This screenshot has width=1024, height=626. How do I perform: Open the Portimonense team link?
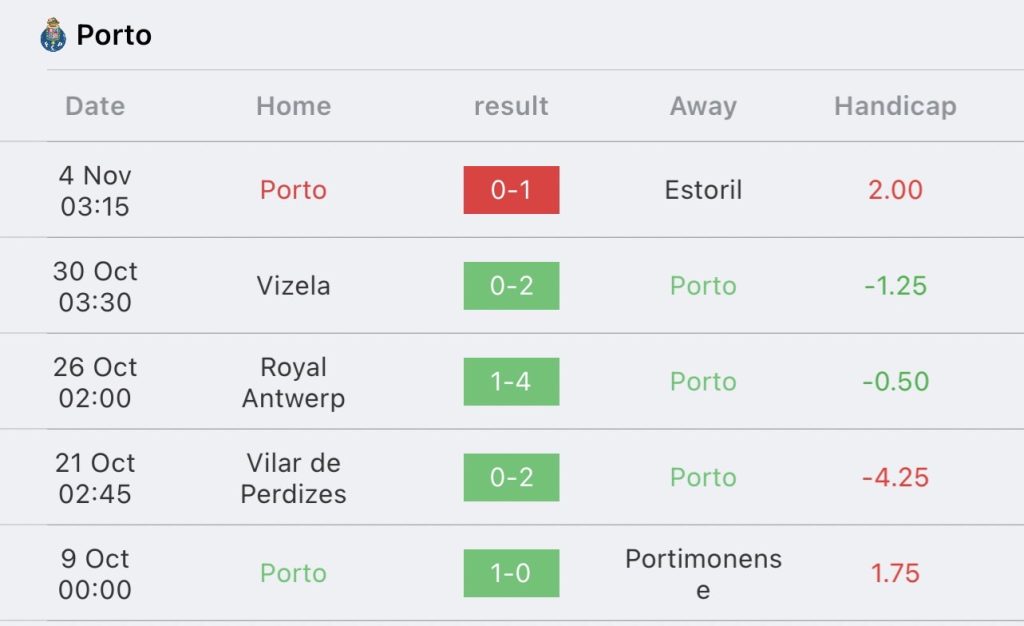[703, 574]
